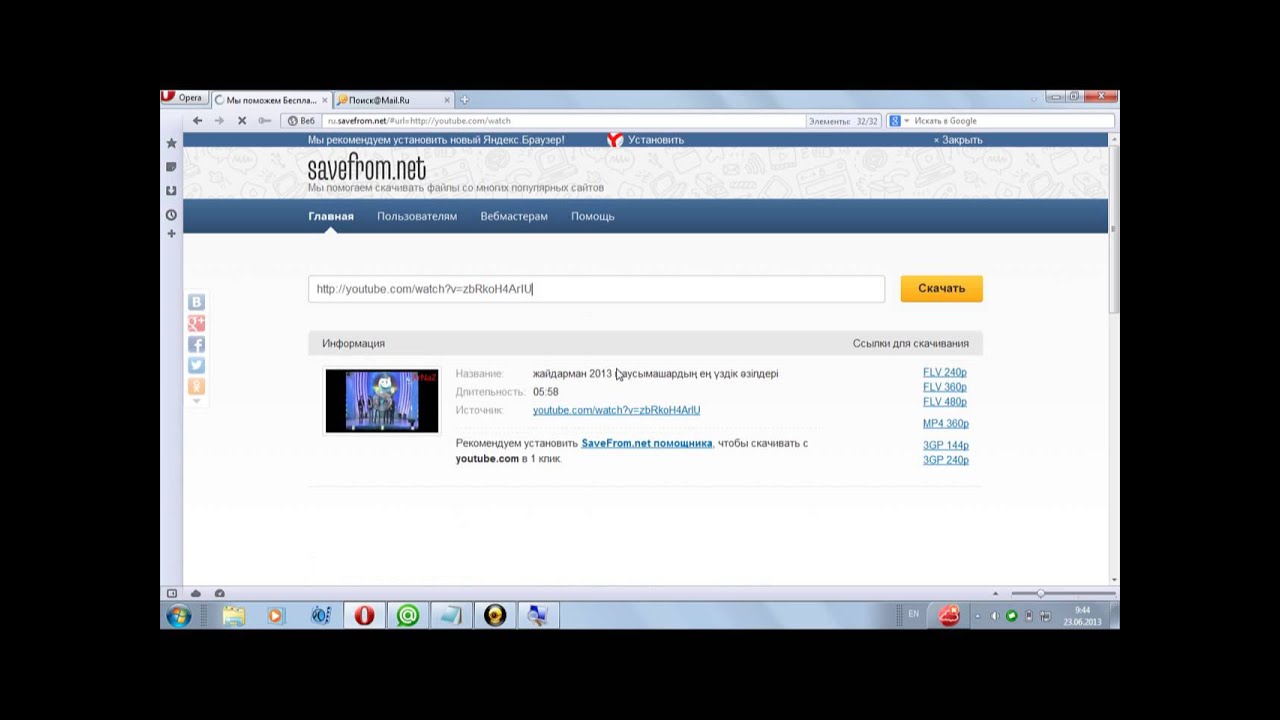Viewport: 1280px width, 720px height.
Task: Open the AIMP player taskbar icon
Action: (495, 616)
